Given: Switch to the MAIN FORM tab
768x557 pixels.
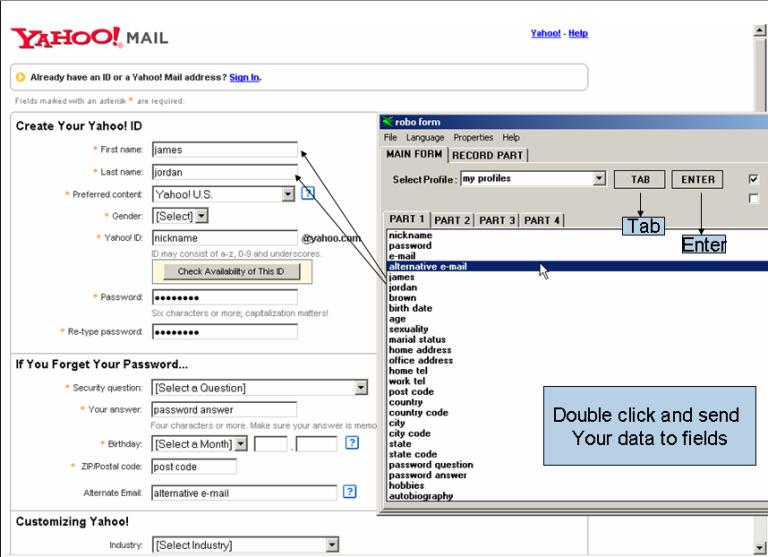Looking at the screenshot, I should click(414, 154).
